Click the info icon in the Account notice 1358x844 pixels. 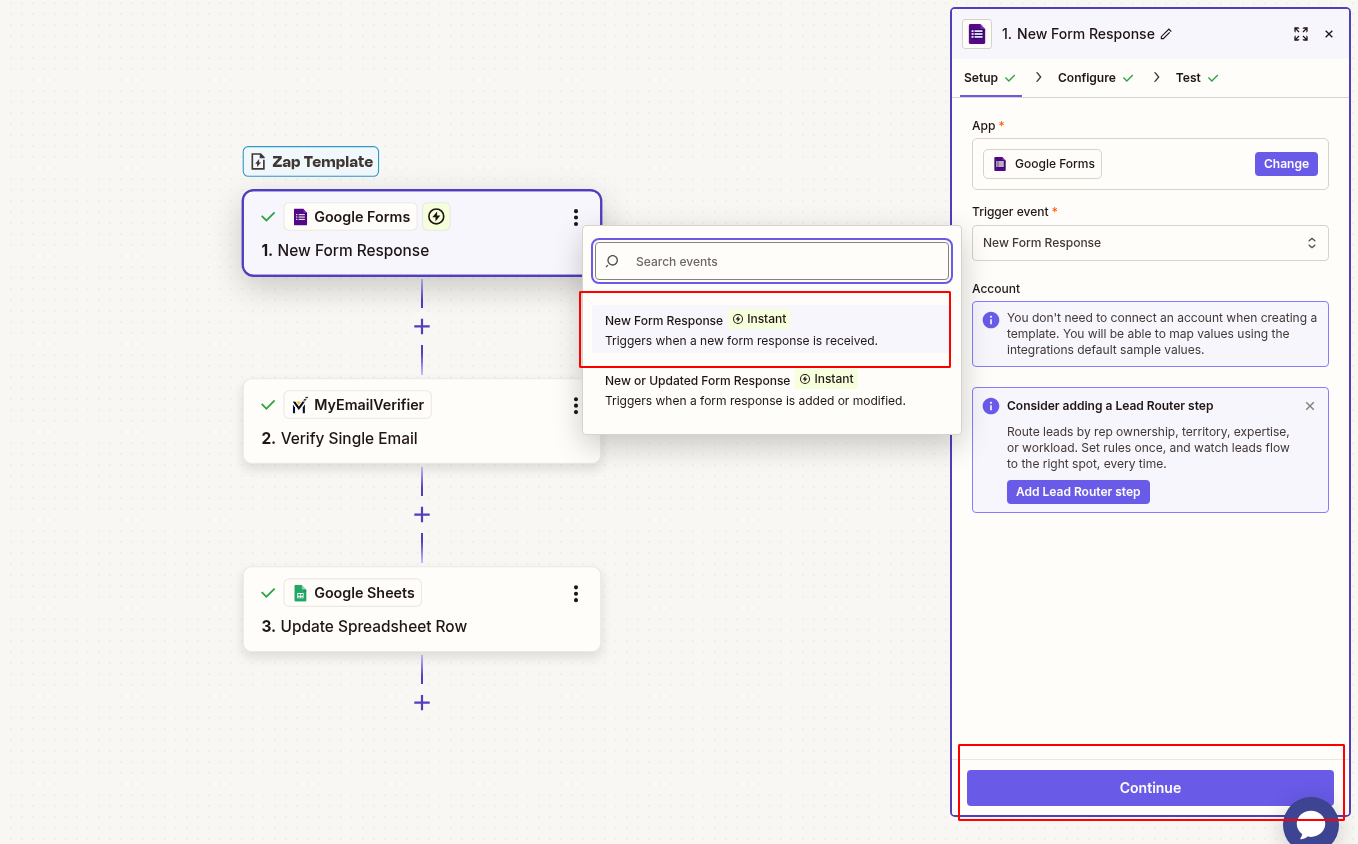tap(990, 318)
